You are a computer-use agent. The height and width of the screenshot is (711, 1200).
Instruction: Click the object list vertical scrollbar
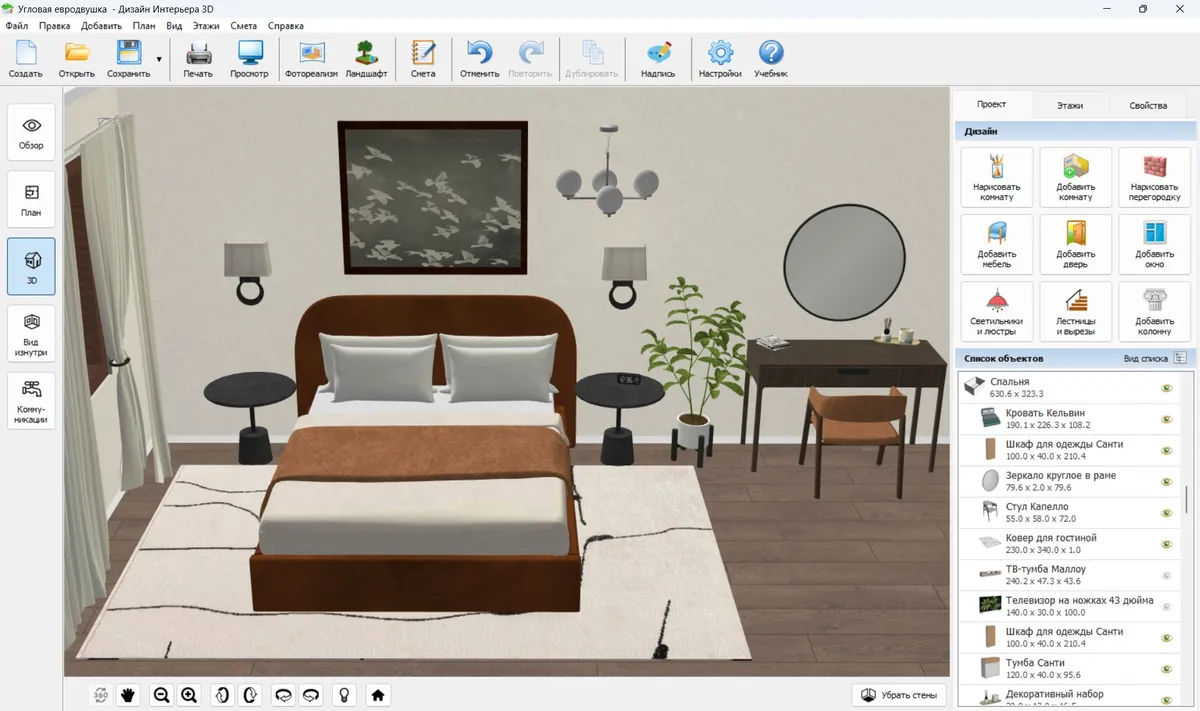point(1186,500)
